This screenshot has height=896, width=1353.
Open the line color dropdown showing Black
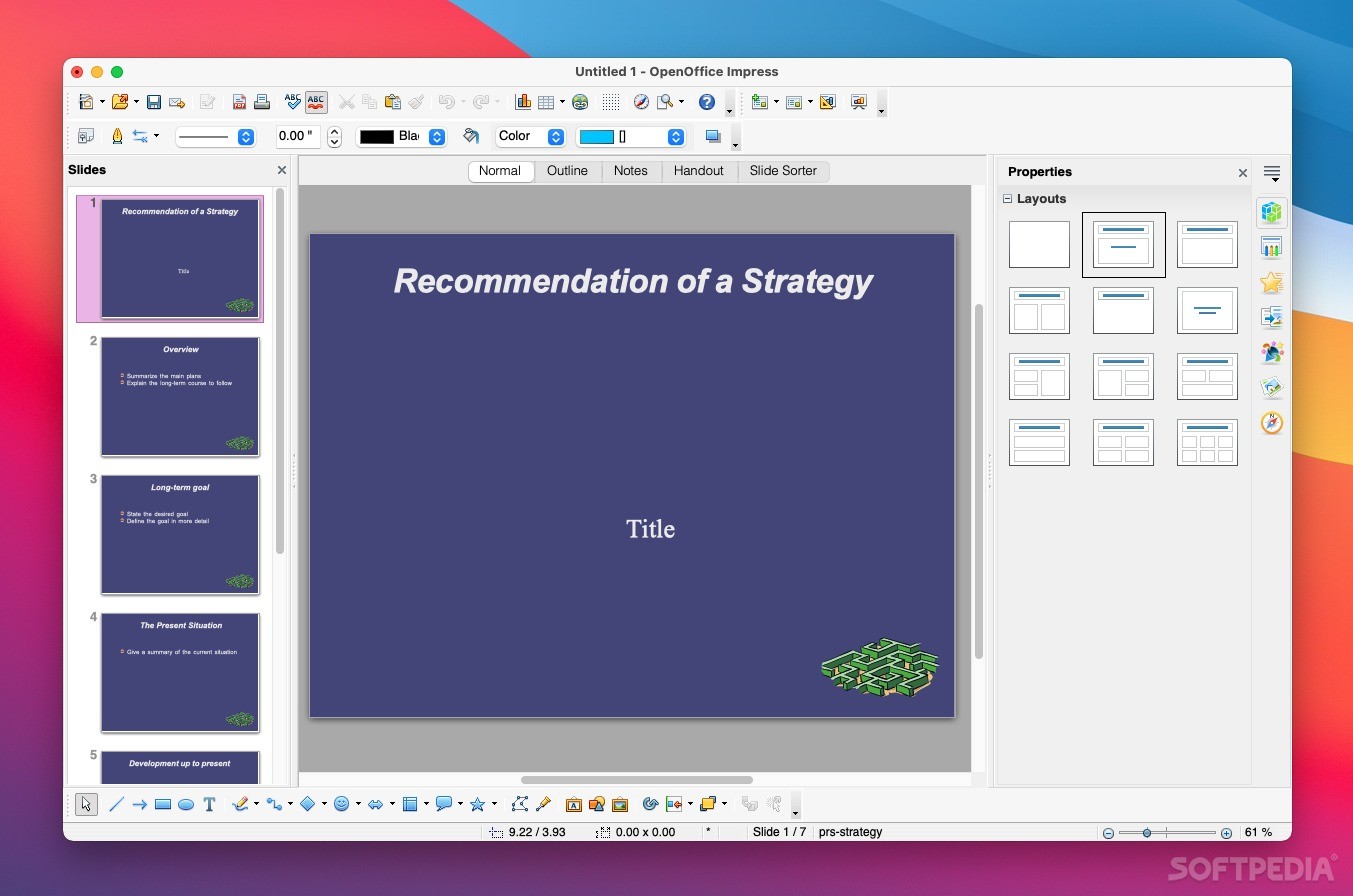[401, 137]
